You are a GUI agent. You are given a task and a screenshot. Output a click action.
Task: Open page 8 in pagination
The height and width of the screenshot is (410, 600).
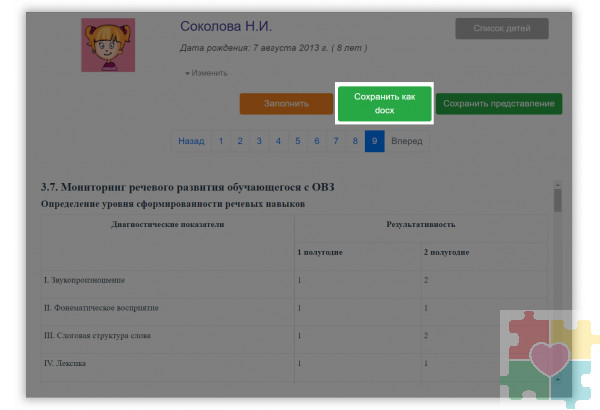click(x=355, y=142)
